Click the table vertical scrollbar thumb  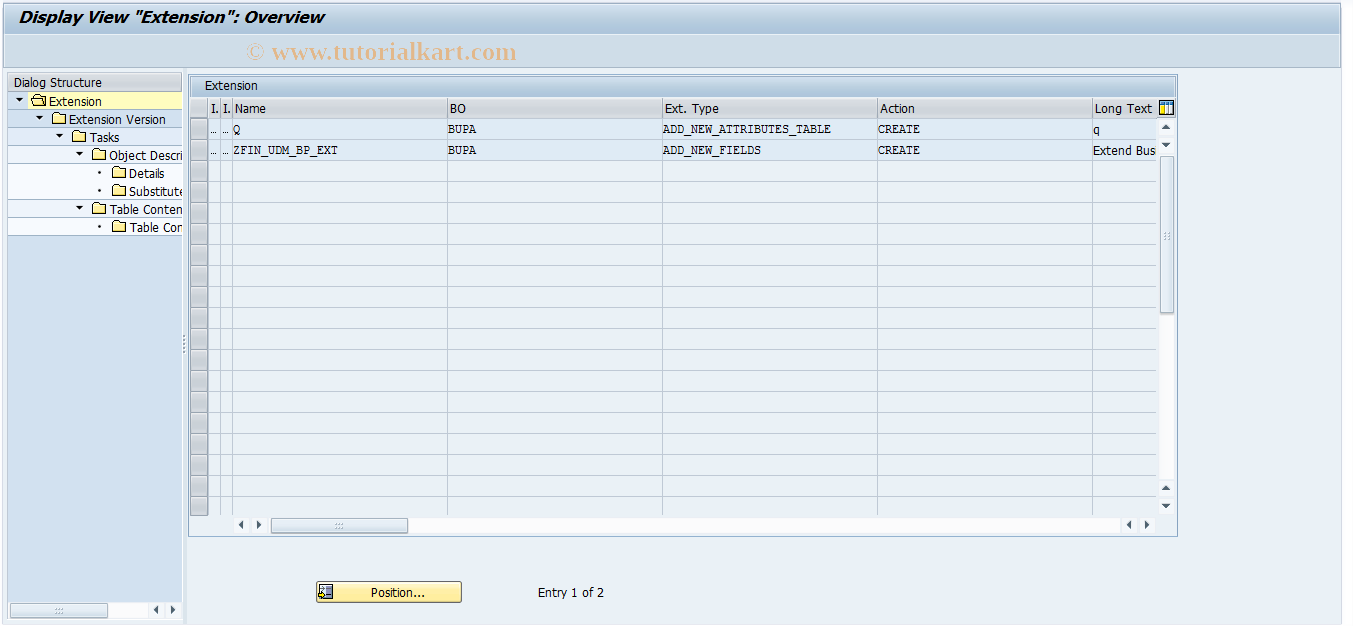coord(1166,235)
